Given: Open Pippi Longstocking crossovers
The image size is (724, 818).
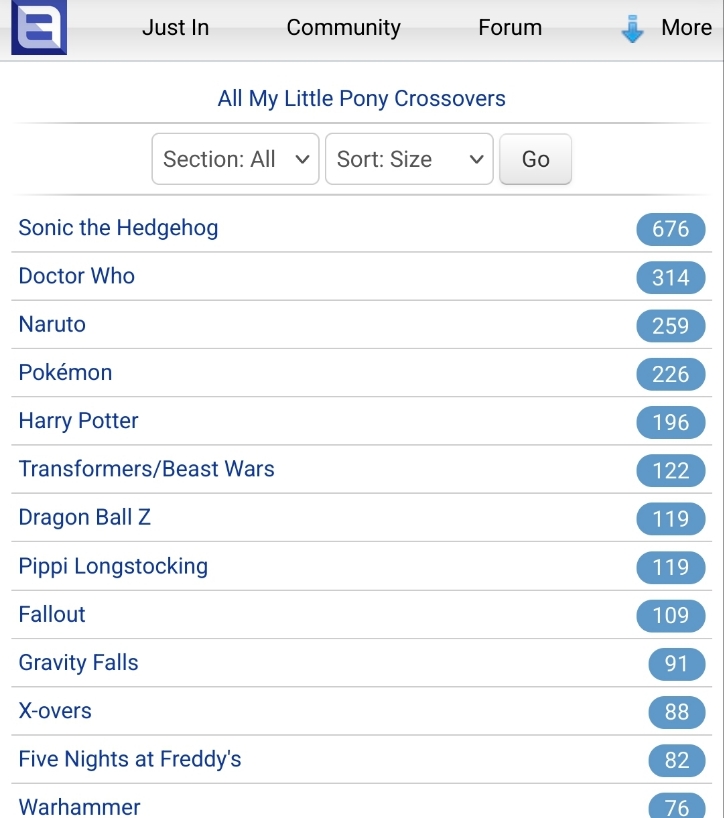Looking at the screenshot, I should pos(113,566).
